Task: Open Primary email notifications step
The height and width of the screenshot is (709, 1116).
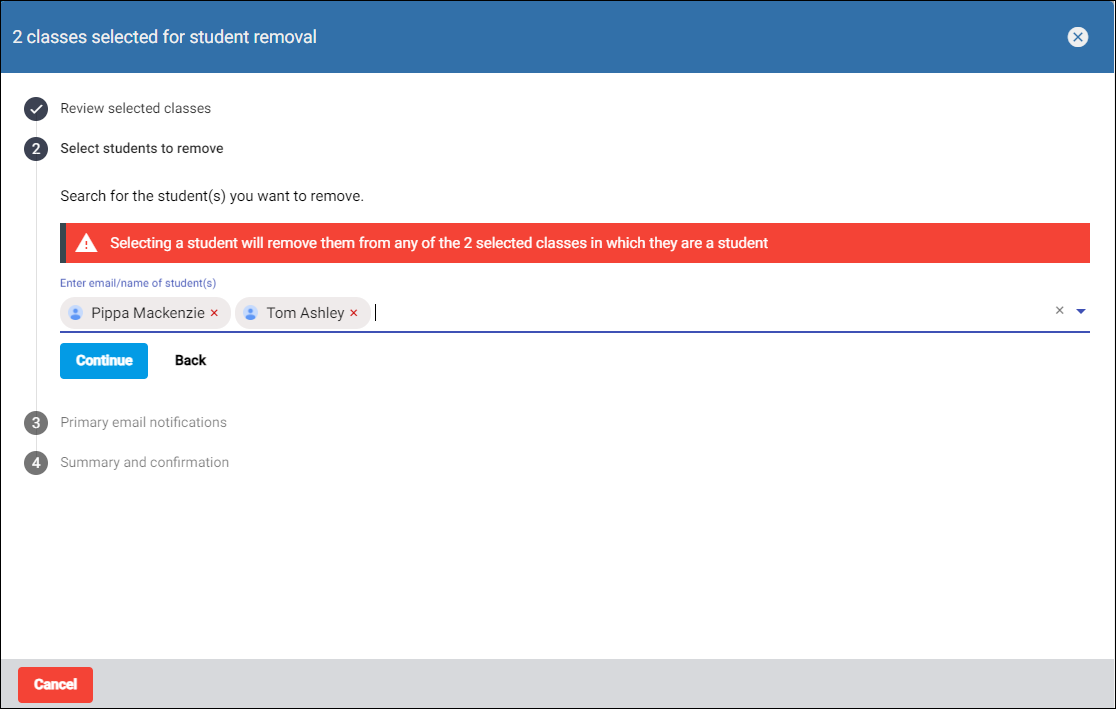Action: tap(143, 422)
